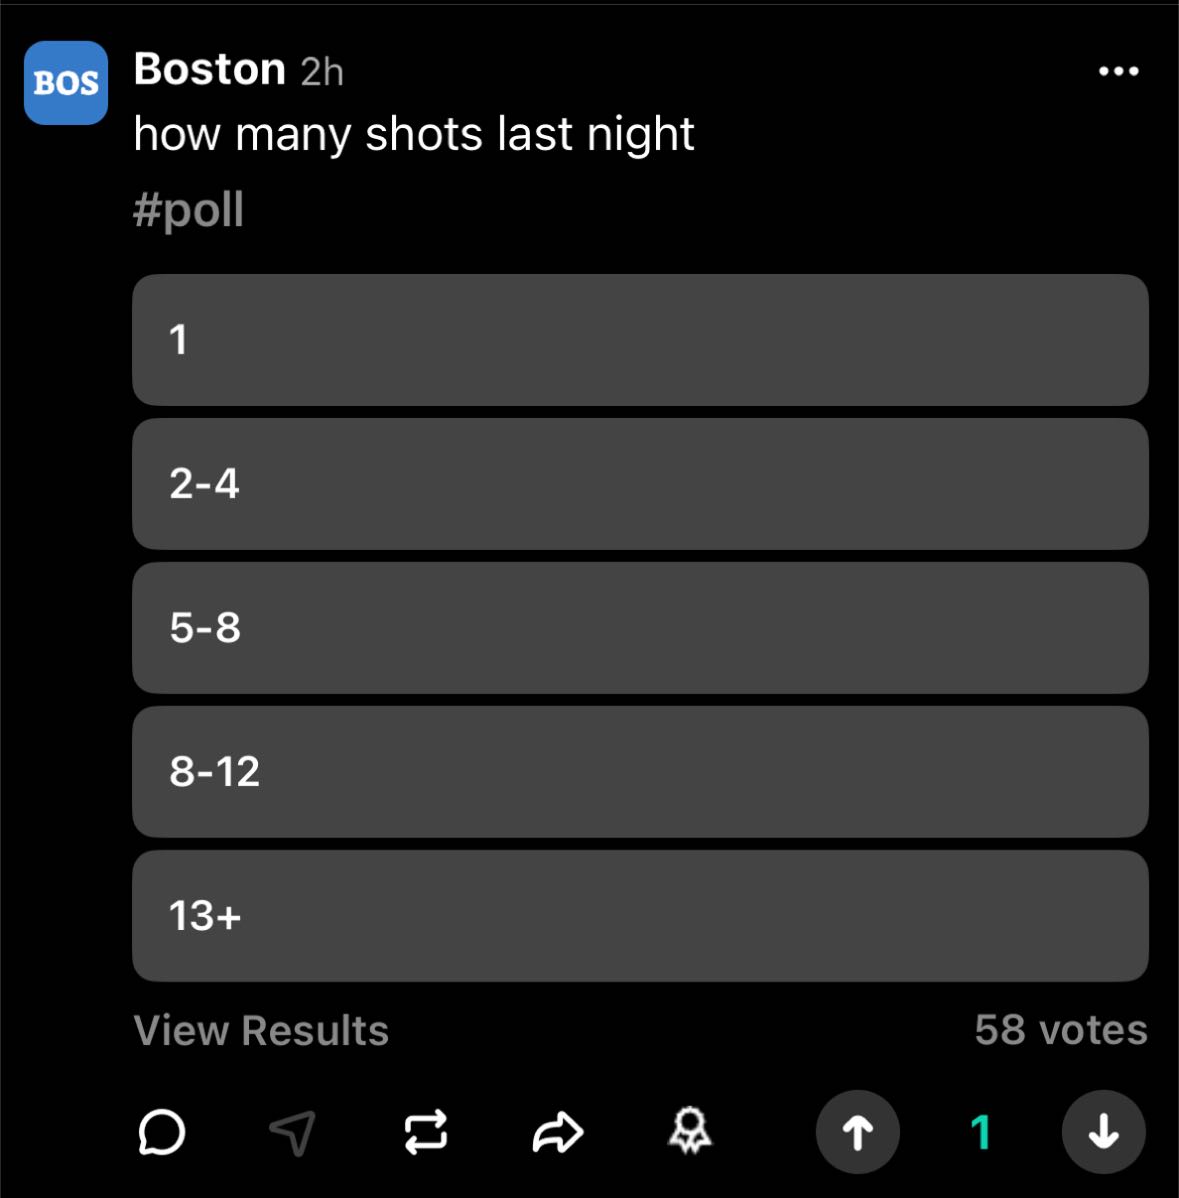Repost the Boston poll

[x=425, y=1133]
